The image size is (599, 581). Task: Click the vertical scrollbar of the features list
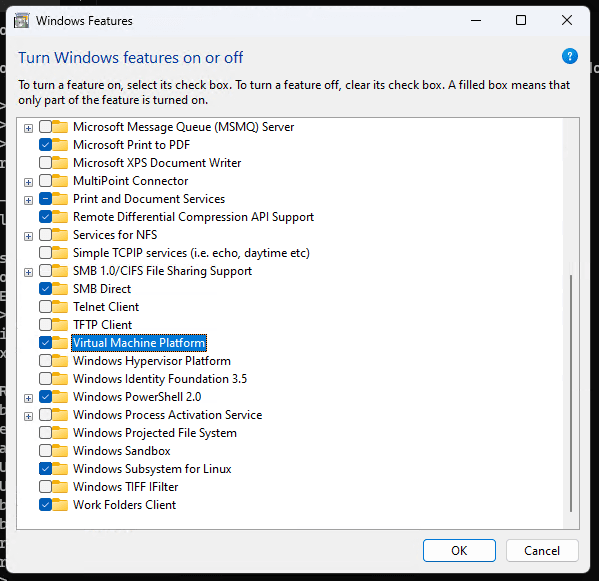coord(571,393)
